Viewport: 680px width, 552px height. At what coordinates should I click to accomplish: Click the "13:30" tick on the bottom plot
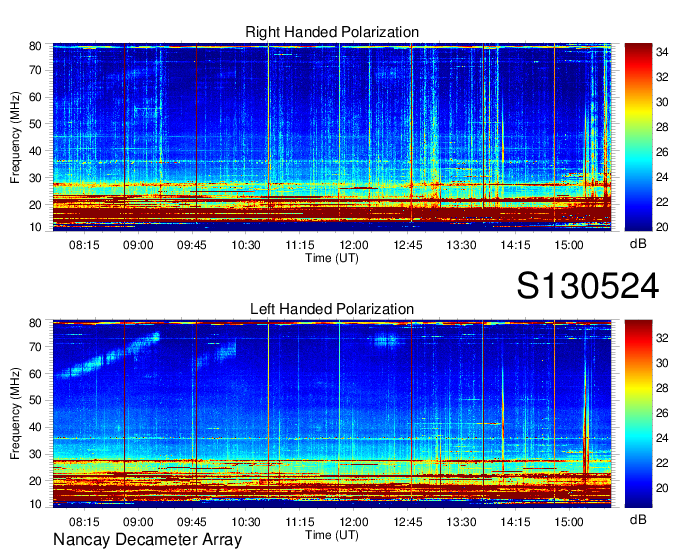[461, 522]
